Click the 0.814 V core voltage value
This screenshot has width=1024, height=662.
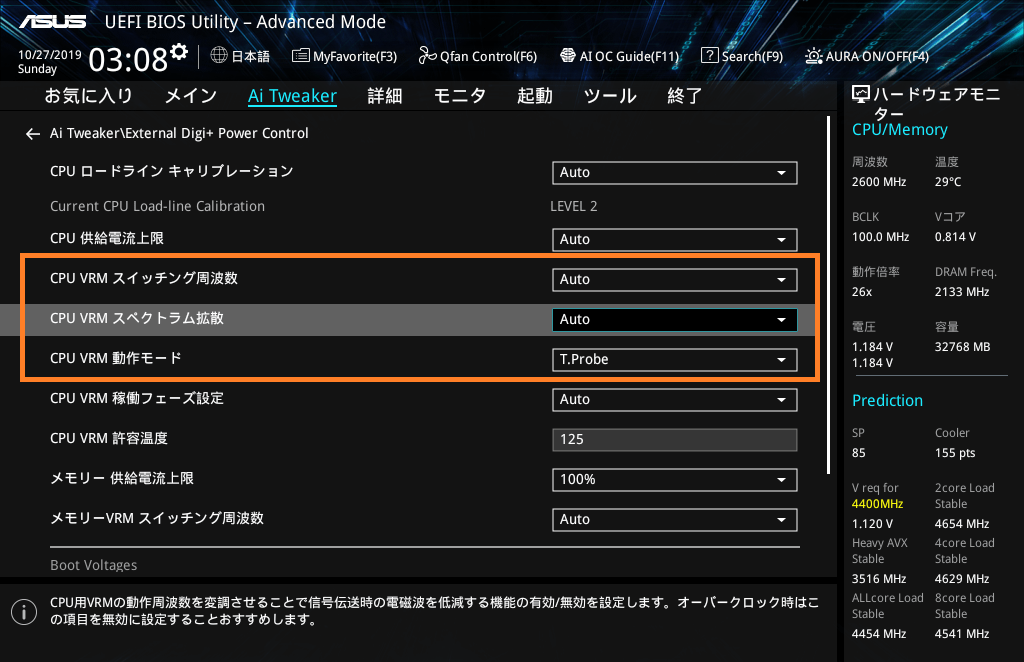(x=955, y=237)
